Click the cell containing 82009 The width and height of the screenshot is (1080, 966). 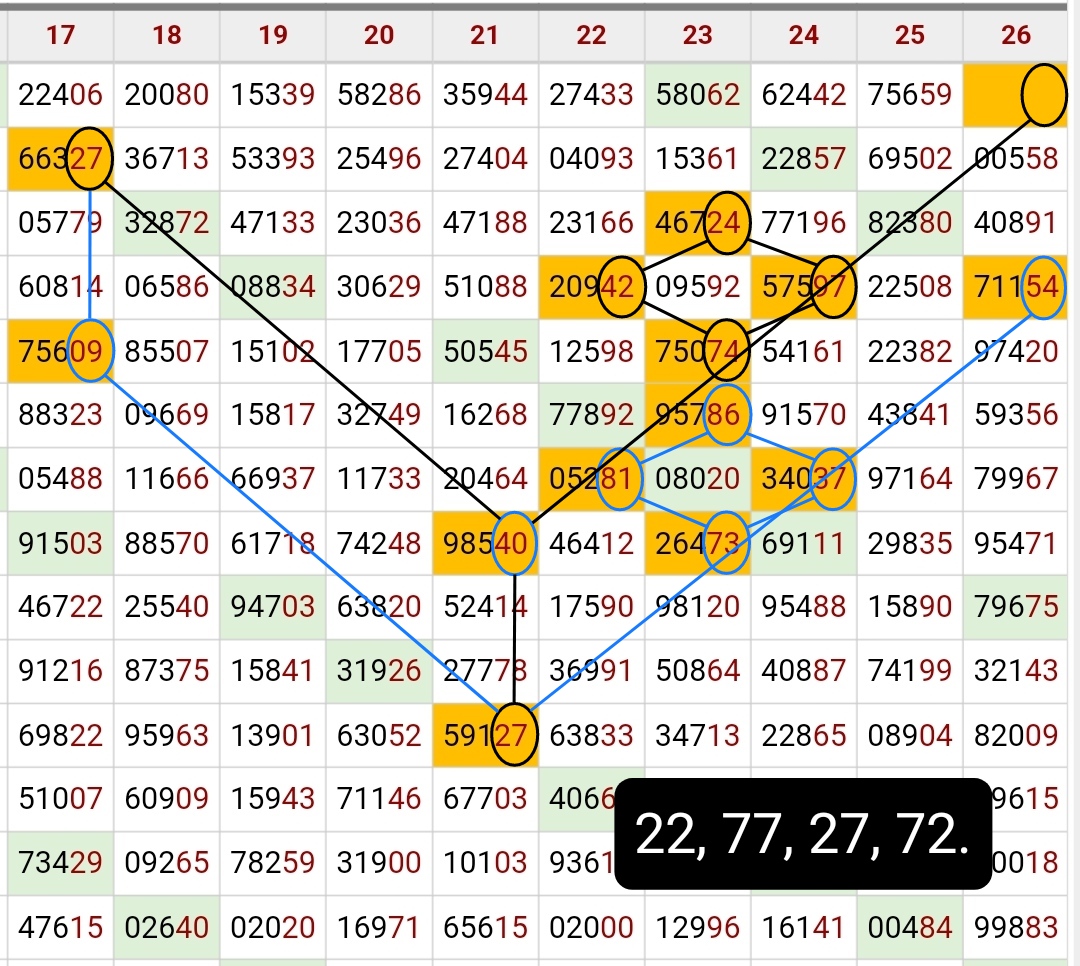(1016, 736)
